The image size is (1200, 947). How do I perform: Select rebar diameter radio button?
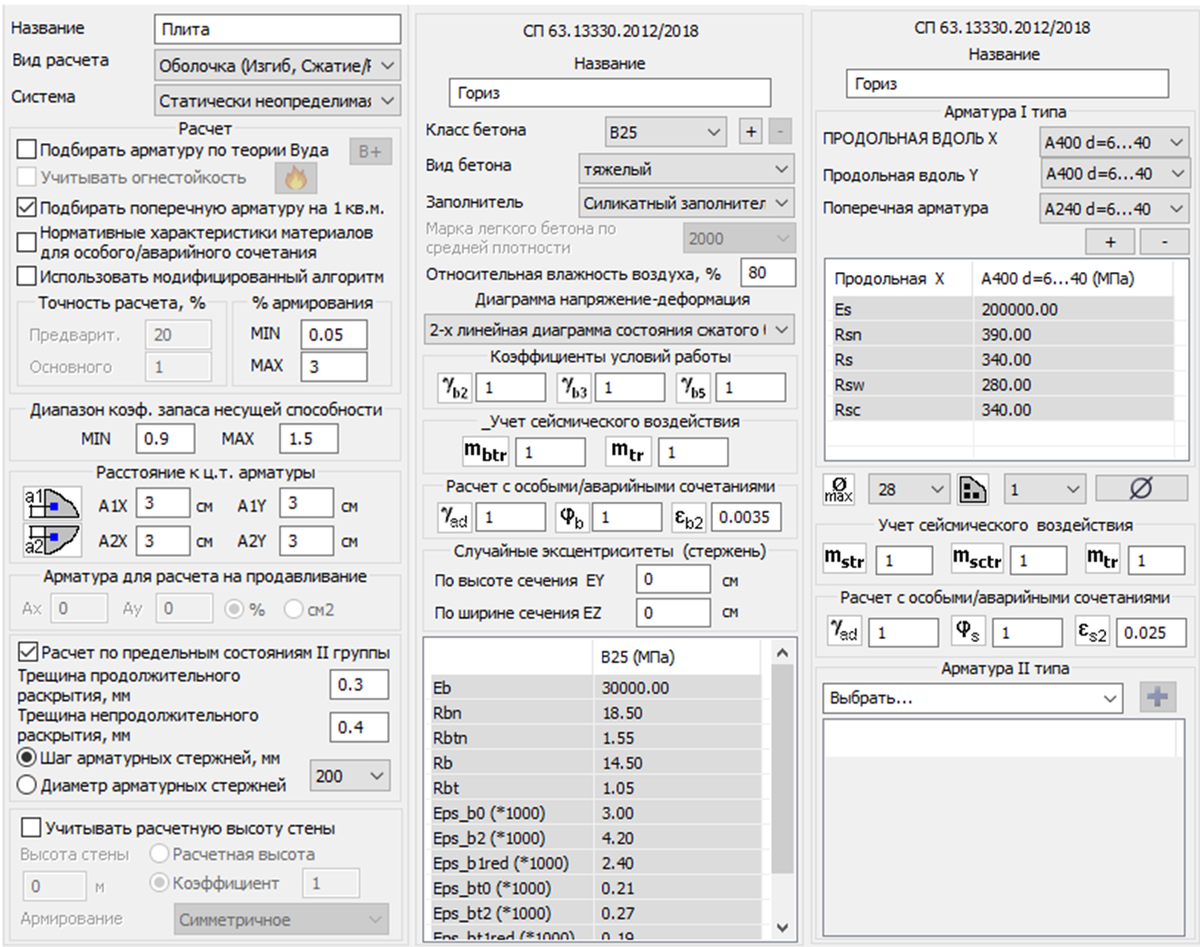tap(28, 786)
